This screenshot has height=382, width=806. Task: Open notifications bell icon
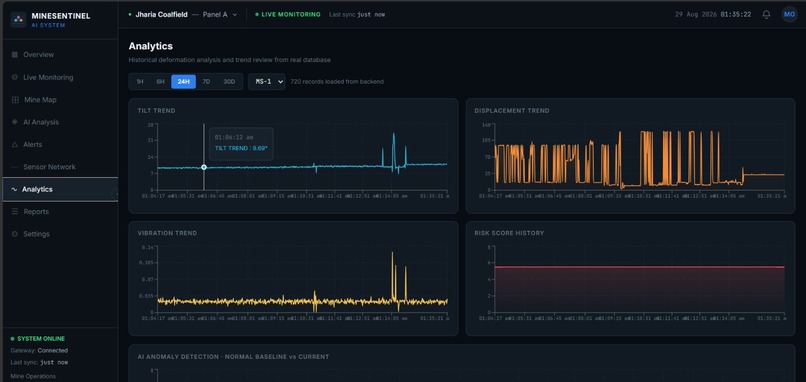click(766, 14)
